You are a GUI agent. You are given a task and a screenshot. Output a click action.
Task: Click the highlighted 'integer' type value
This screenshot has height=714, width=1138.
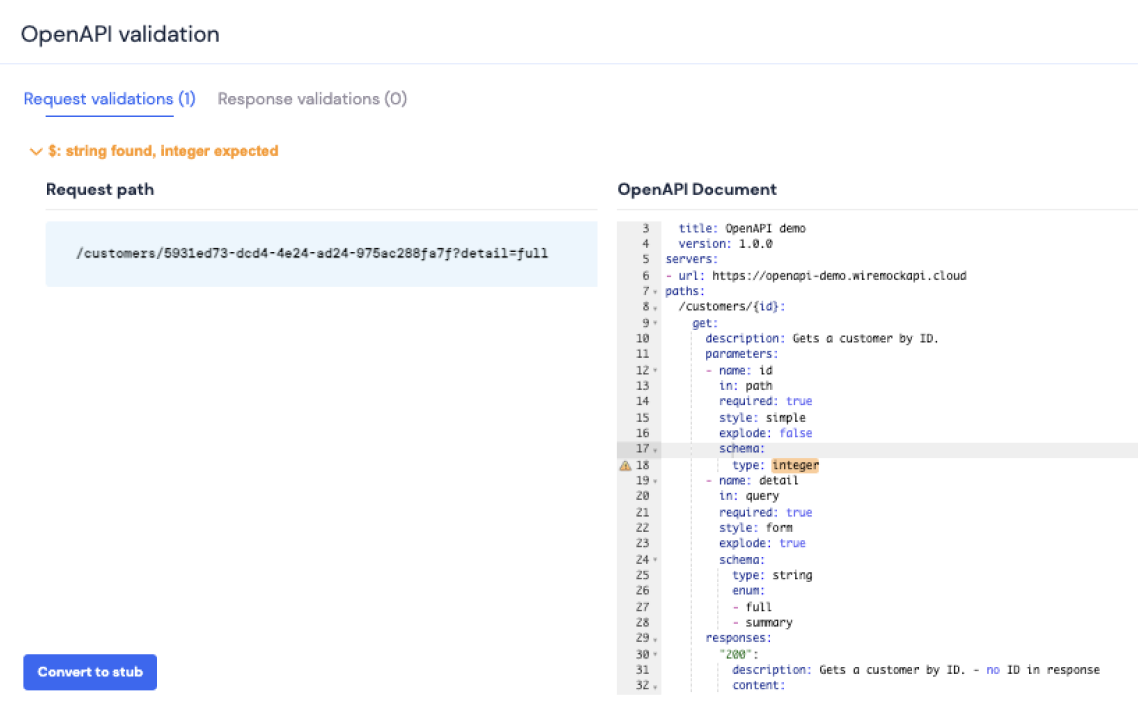795,465
